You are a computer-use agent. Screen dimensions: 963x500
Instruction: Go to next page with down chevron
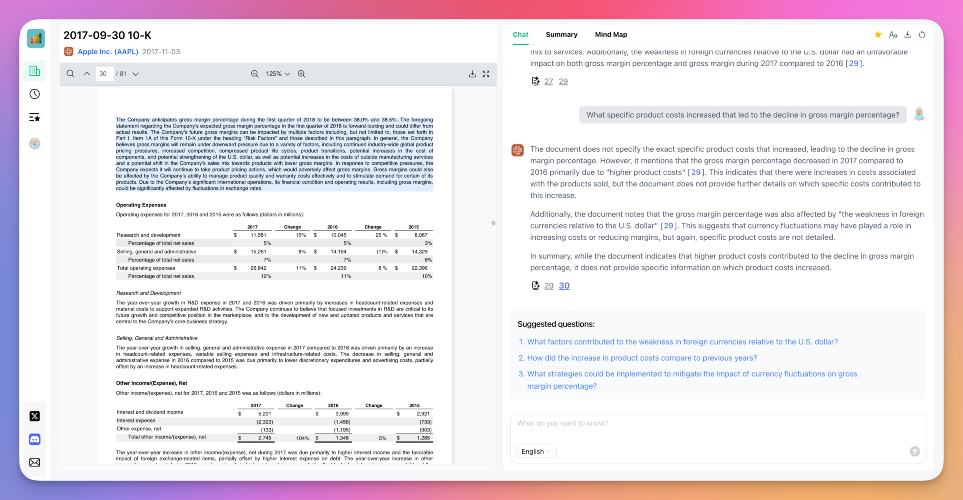(x=136, y=74)
